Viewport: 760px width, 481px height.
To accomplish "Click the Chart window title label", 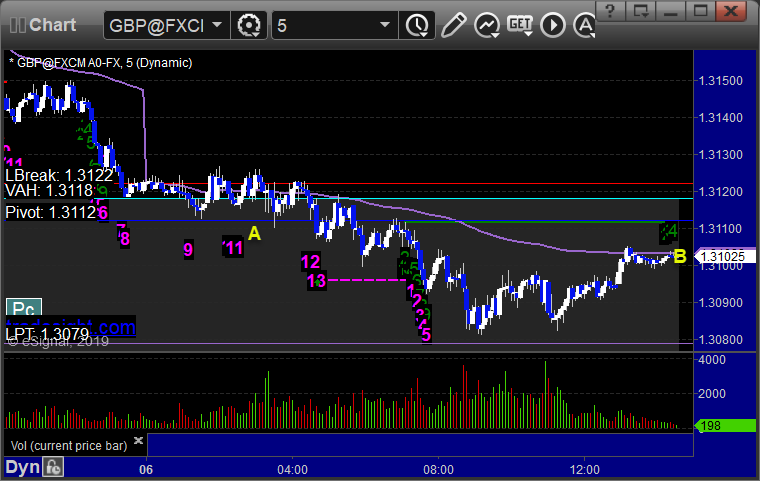I will pos(52,25).
